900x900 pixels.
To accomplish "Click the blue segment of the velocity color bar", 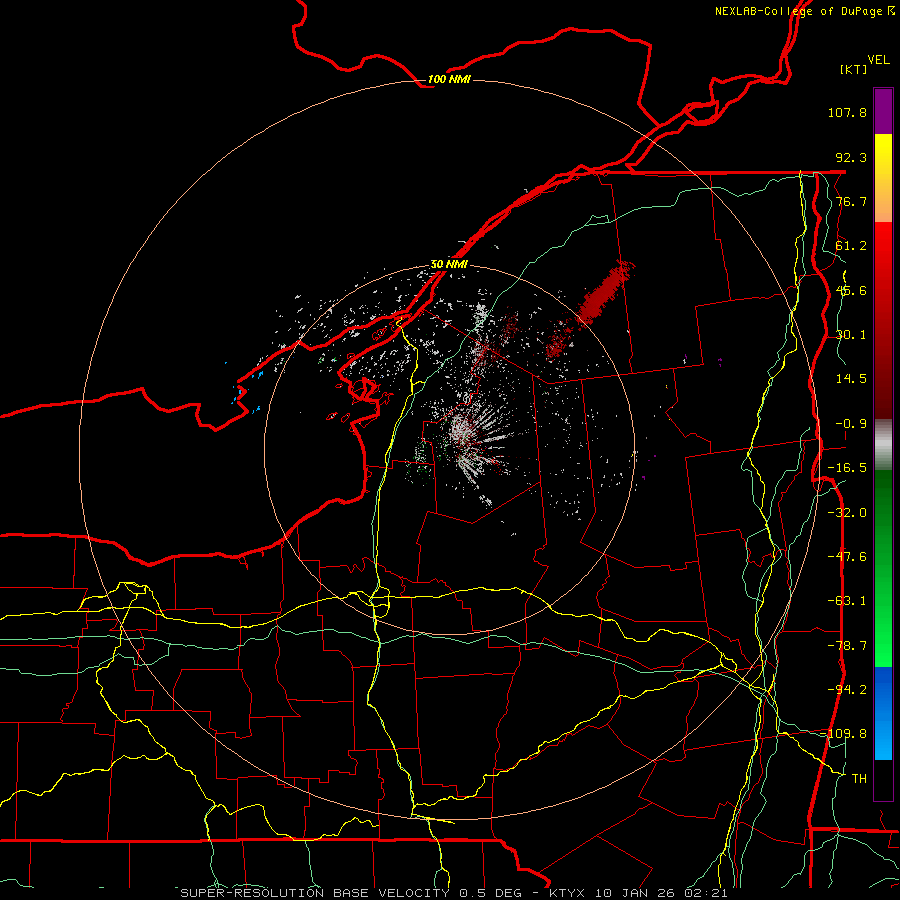I will (883, 713).
